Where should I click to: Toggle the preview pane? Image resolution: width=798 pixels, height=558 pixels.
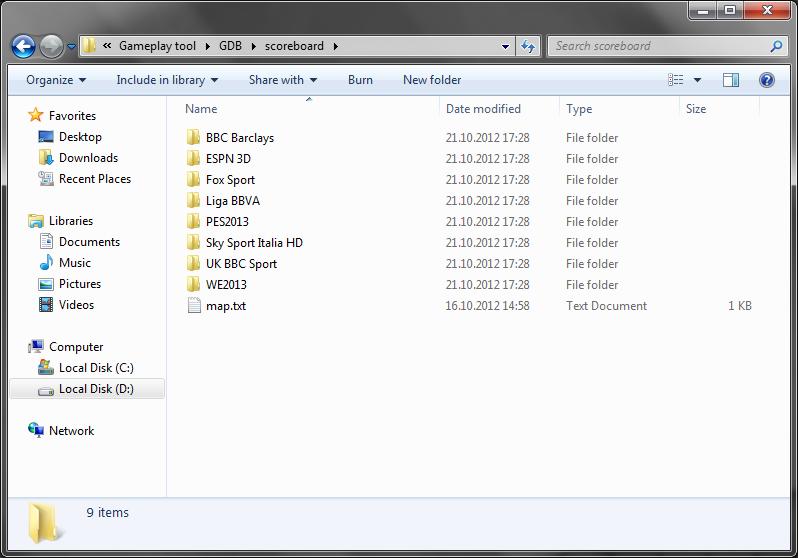(x=731, y=80)
